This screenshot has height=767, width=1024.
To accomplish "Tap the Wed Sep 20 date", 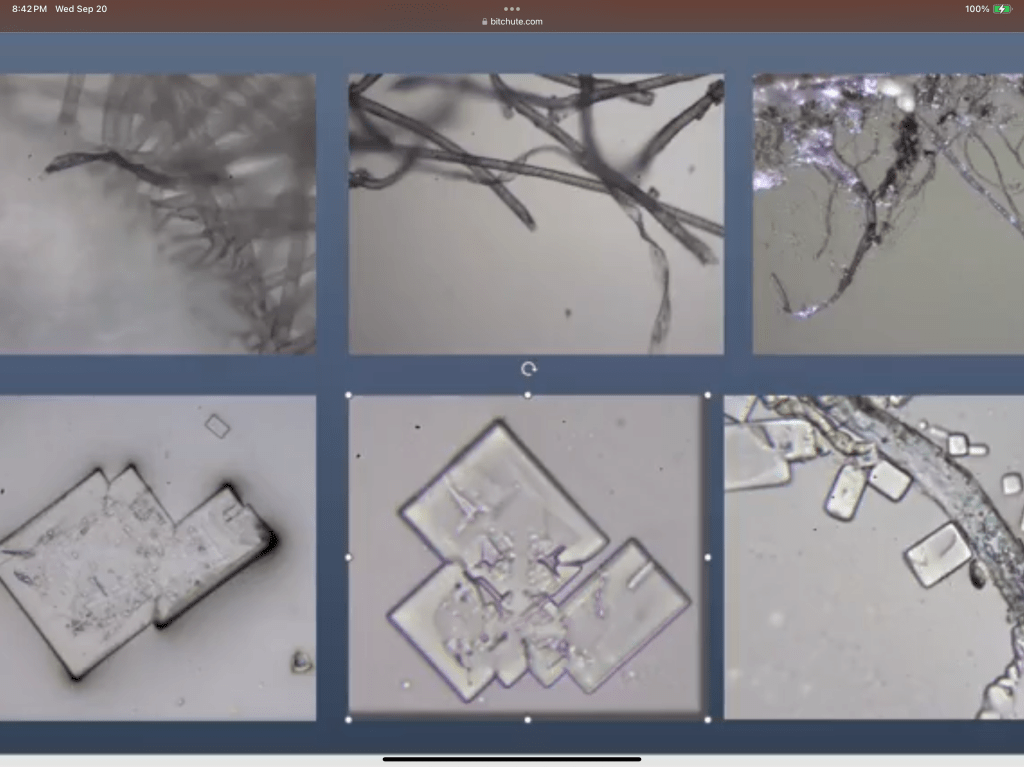I will click(x=81, y=9).
